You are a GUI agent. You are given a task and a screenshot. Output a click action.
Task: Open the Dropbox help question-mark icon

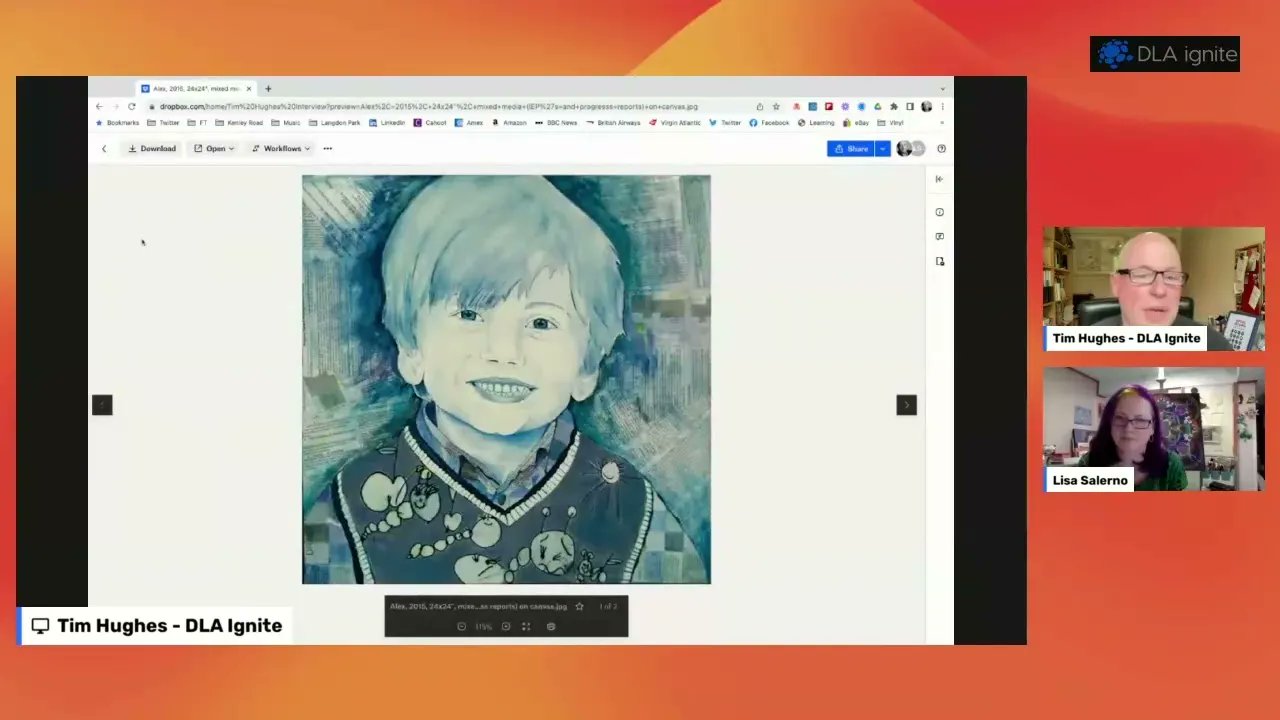(941, 149)
